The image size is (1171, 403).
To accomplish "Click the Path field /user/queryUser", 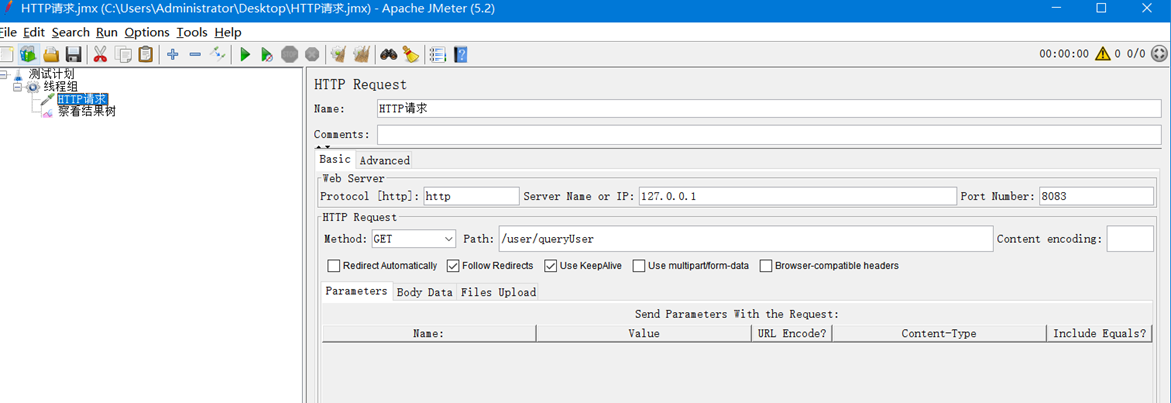I will (x=745, y=239).
